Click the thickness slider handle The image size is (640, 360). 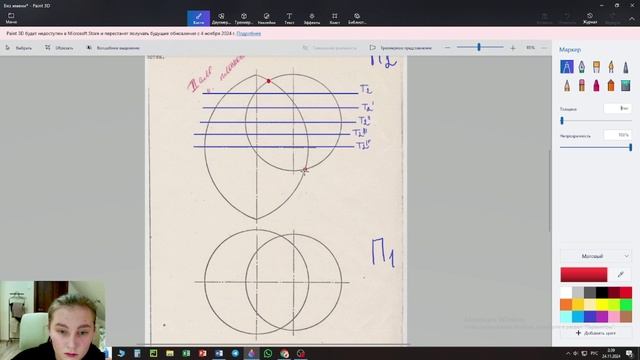[562, 121]
